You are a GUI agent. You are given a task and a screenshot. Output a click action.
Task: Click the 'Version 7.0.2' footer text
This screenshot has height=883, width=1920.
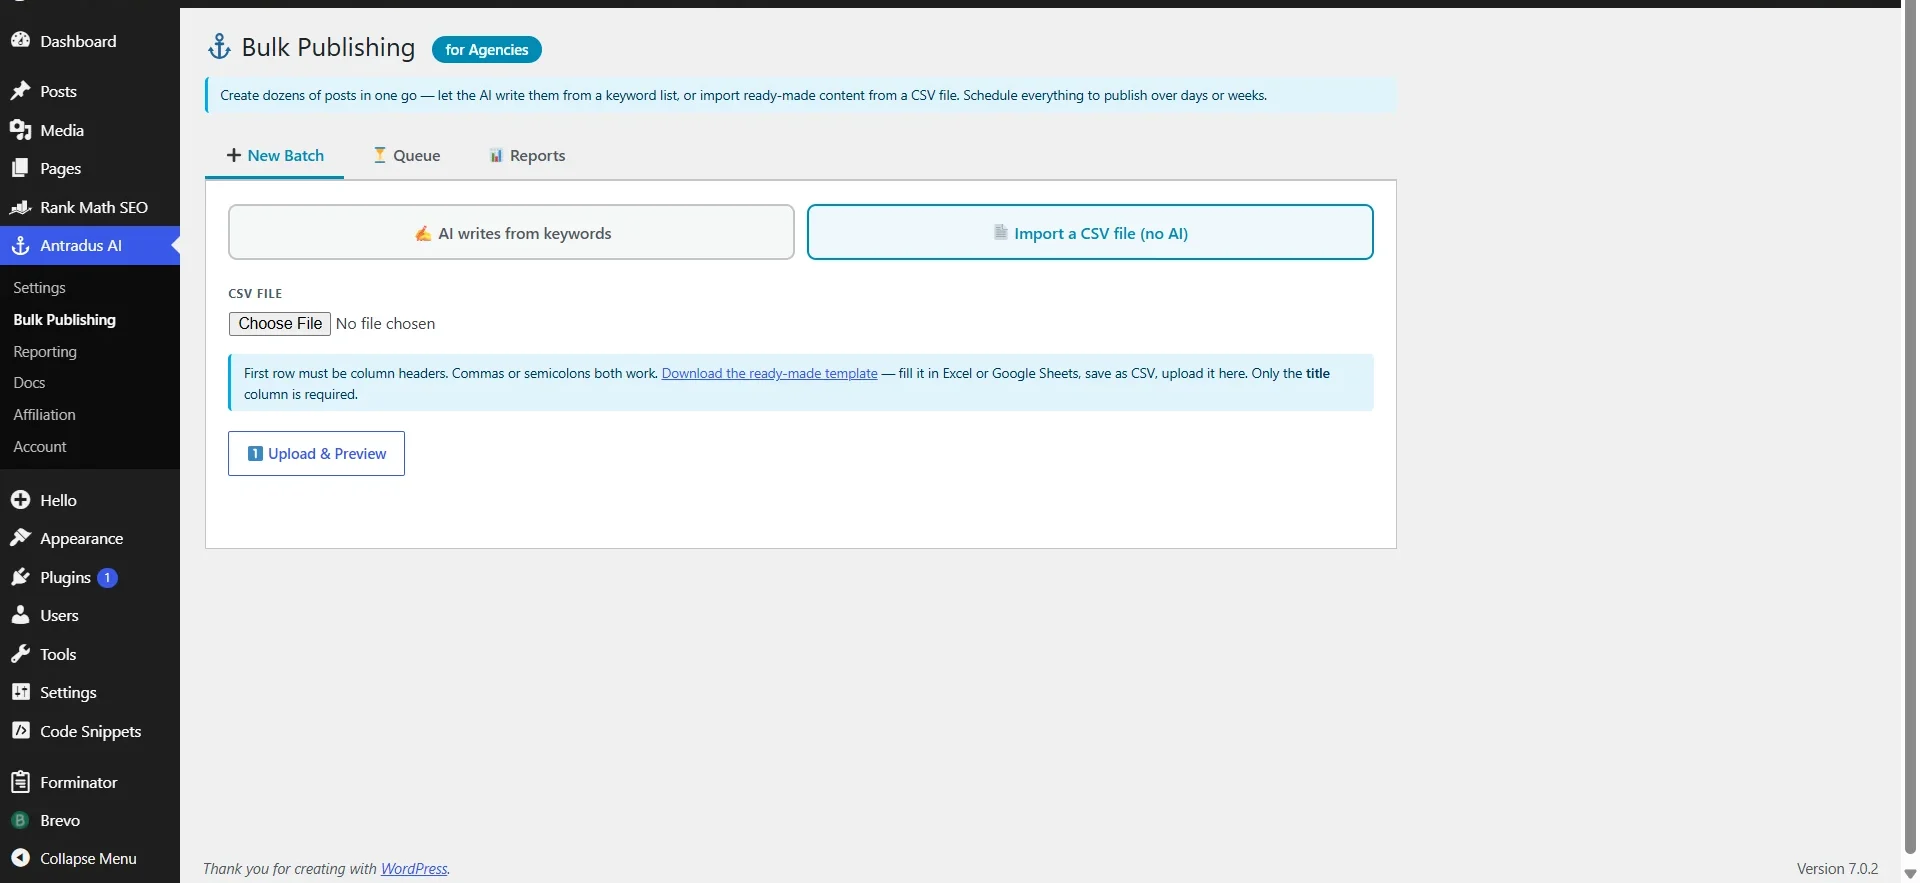[1837, 869]
